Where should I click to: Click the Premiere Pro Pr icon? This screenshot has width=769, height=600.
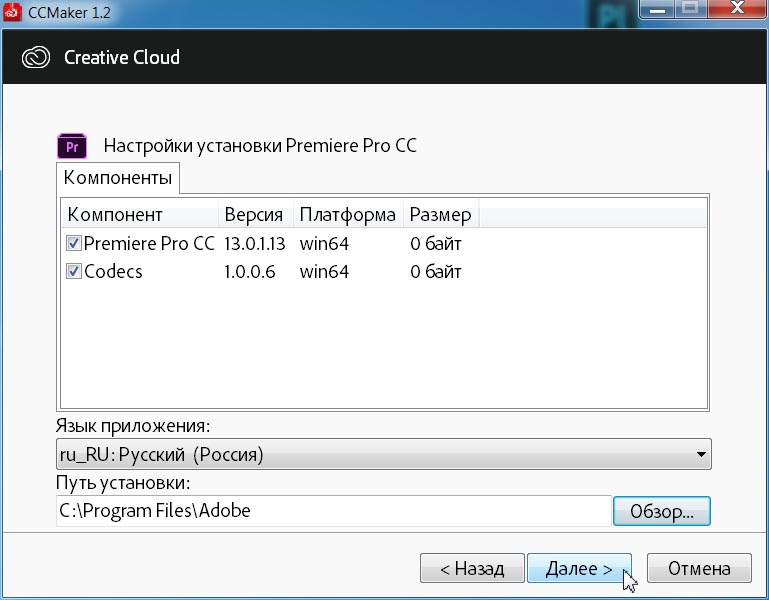(72, 146)
